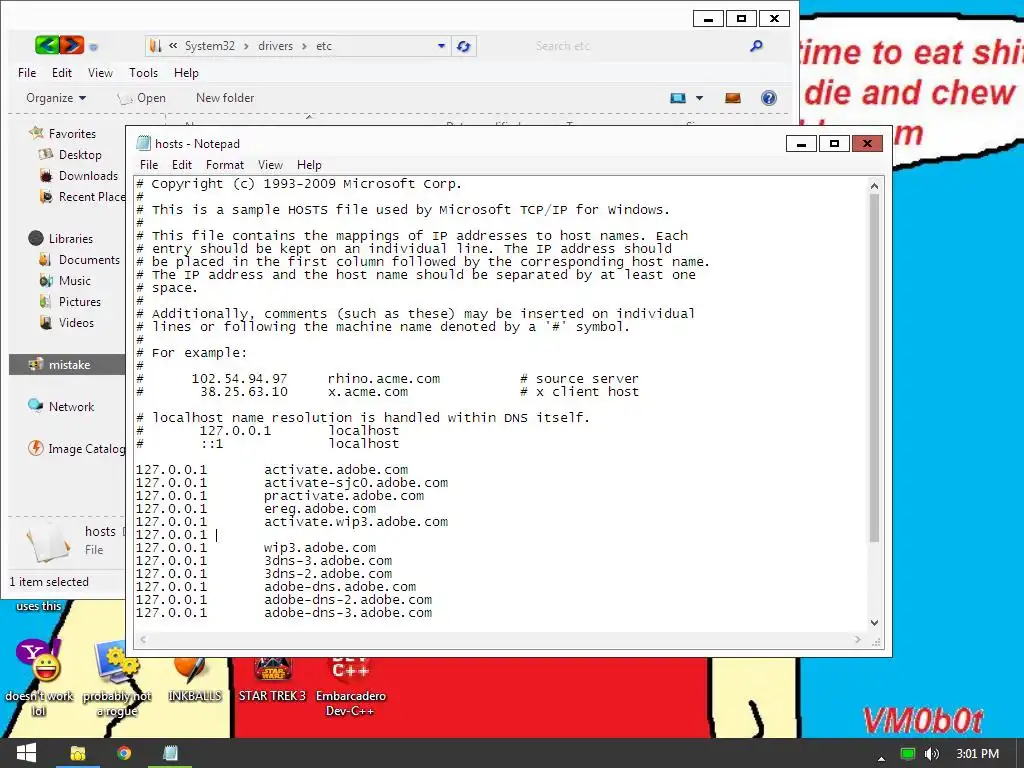Click the volume speaker tray icon
Viewport: 1024px width, 768px height.
pos(932,754)
